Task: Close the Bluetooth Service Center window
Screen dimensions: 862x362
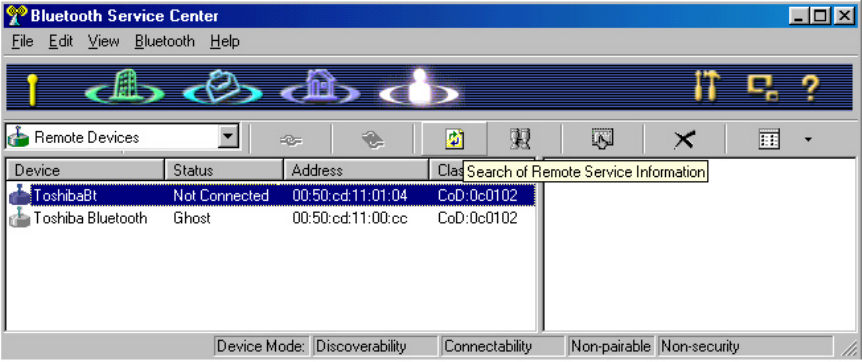Action: pos(844,16)
